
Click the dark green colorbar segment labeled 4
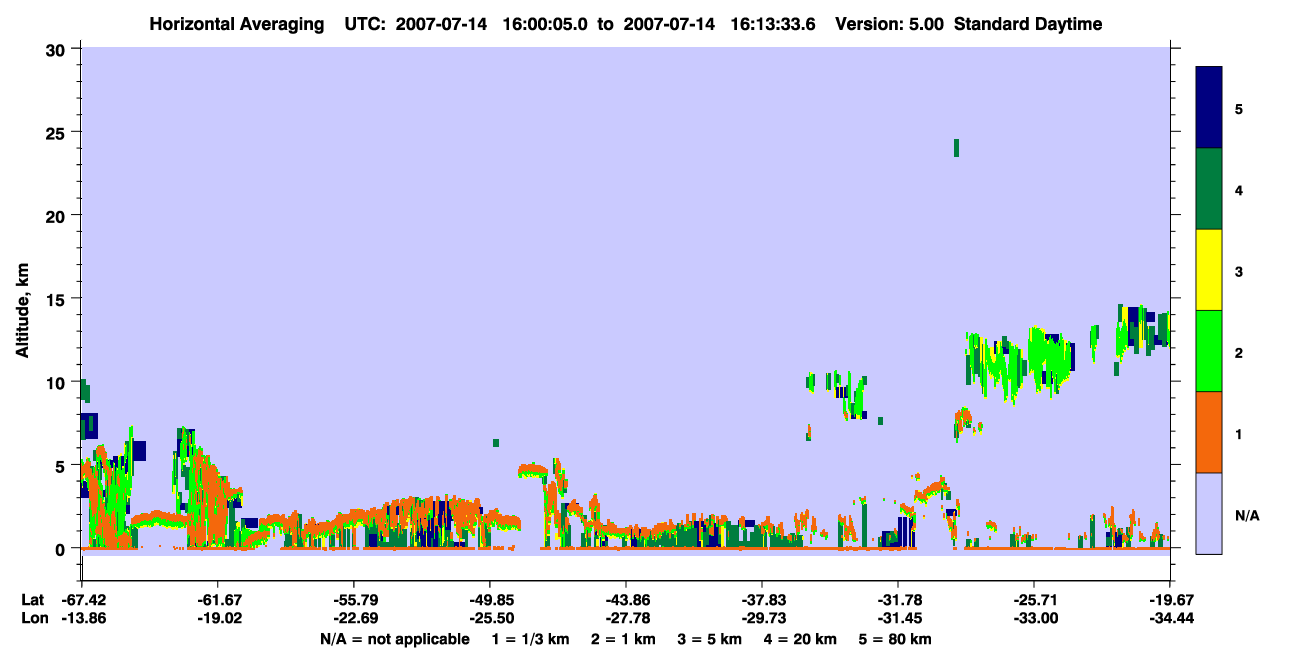pyautogui.click(x=1209, y=189)
